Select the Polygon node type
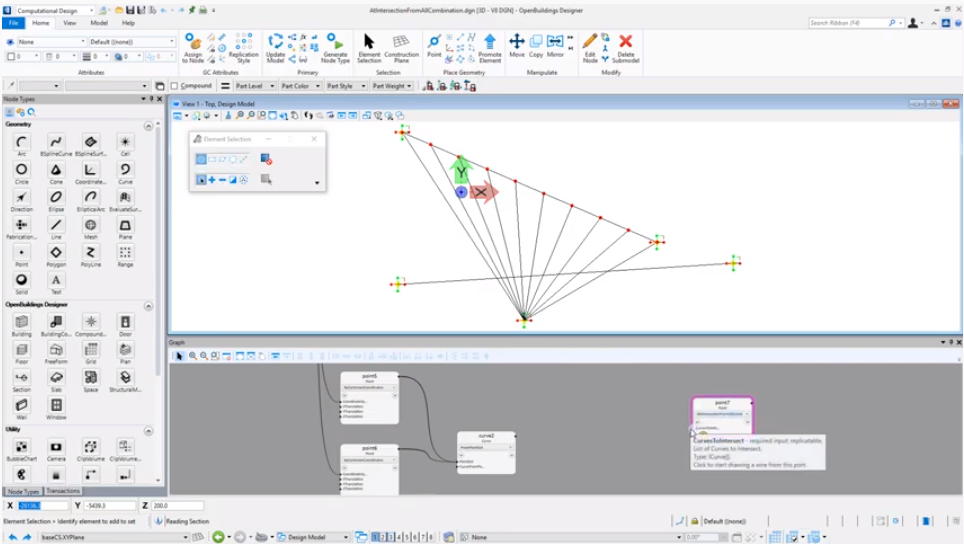 click(x=56, y=256)
